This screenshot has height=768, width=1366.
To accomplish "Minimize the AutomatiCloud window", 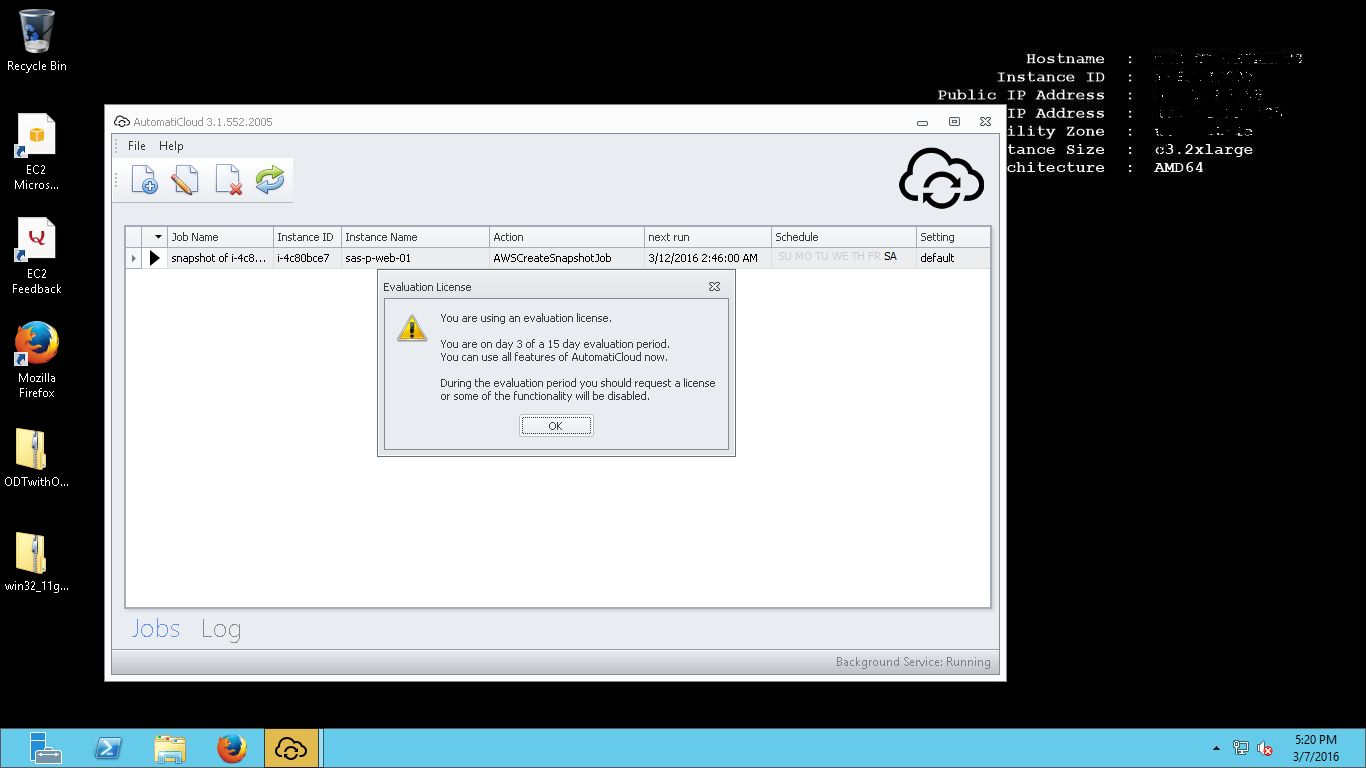I will coord(922,122).
